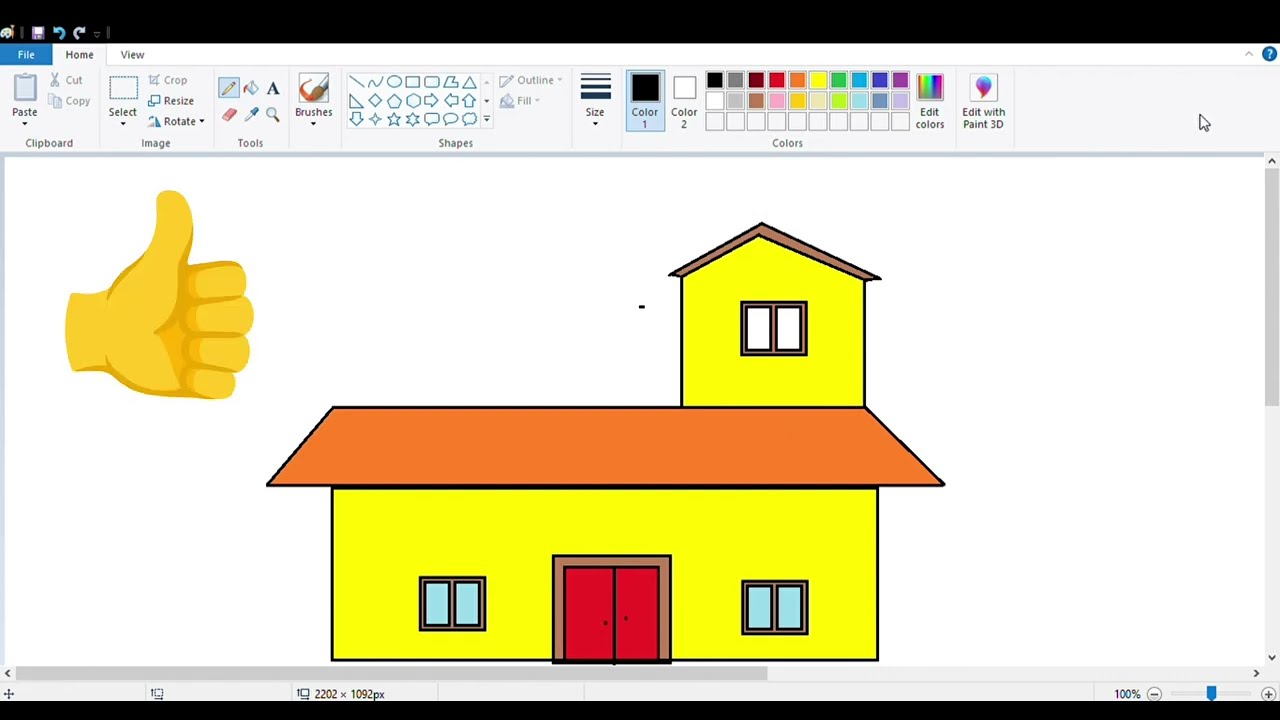Open the Rotate dropdown

pyautogui.click(x=176, y=122)
